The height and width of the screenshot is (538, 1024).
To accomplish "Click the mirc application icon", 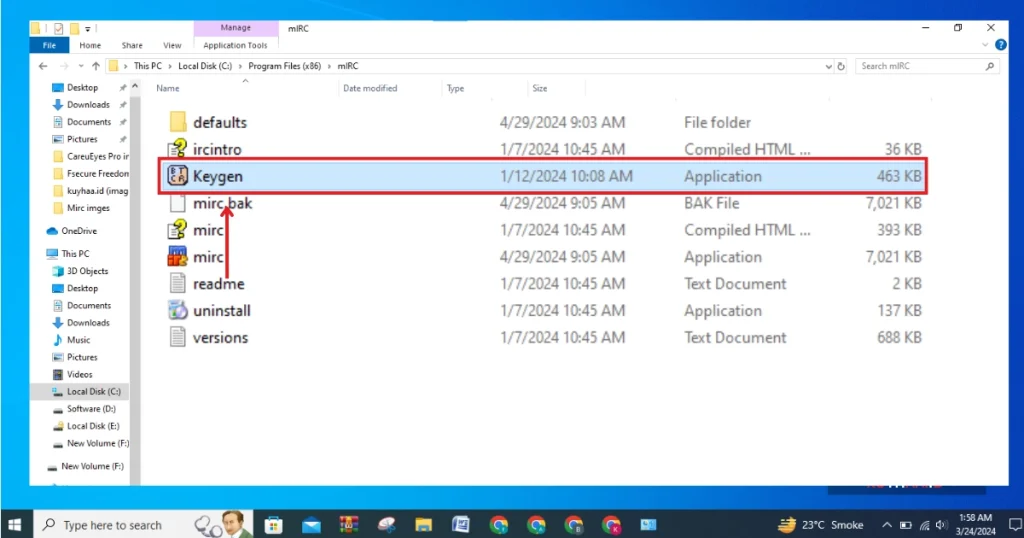I will point(177,257).
